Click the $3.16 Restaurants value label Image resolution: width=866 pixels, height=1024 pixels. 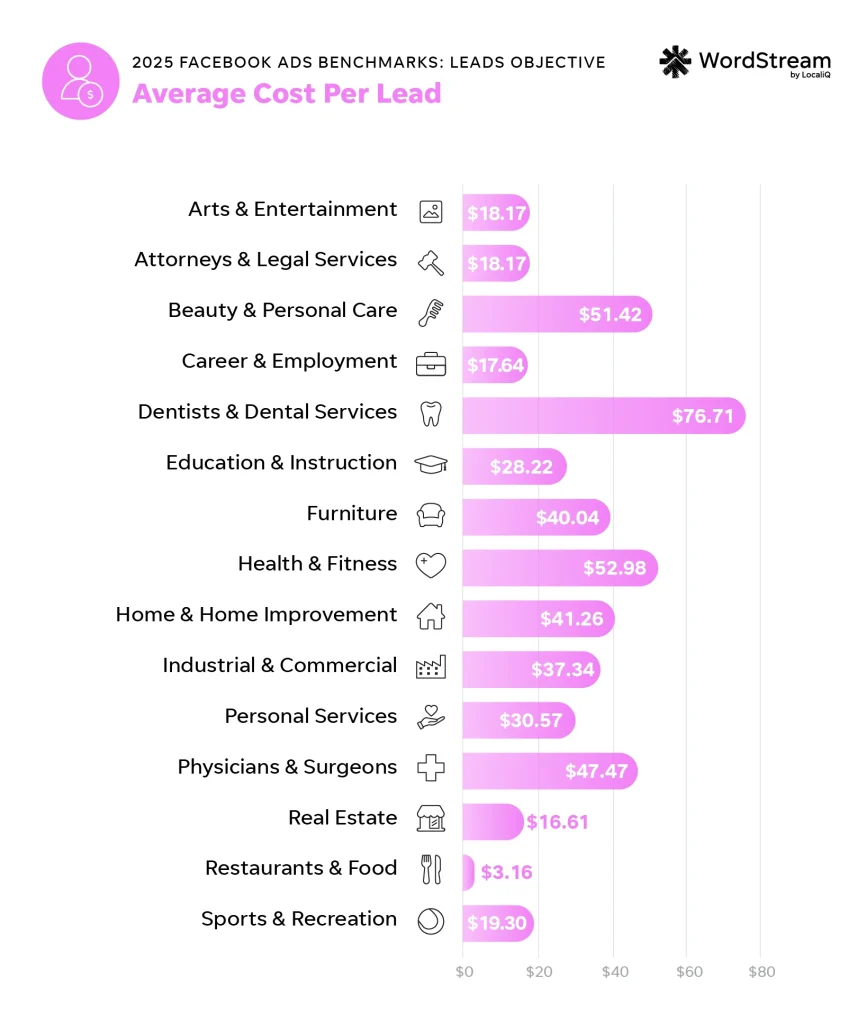[506, 872]
